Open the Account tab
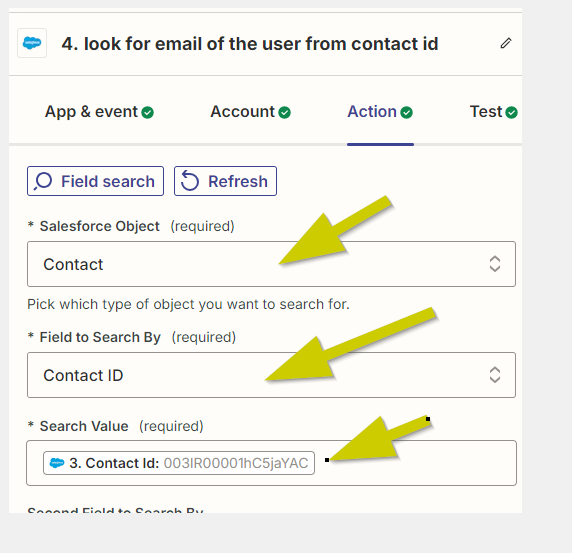Screen dimensions: 572x553 coord(251,112)
